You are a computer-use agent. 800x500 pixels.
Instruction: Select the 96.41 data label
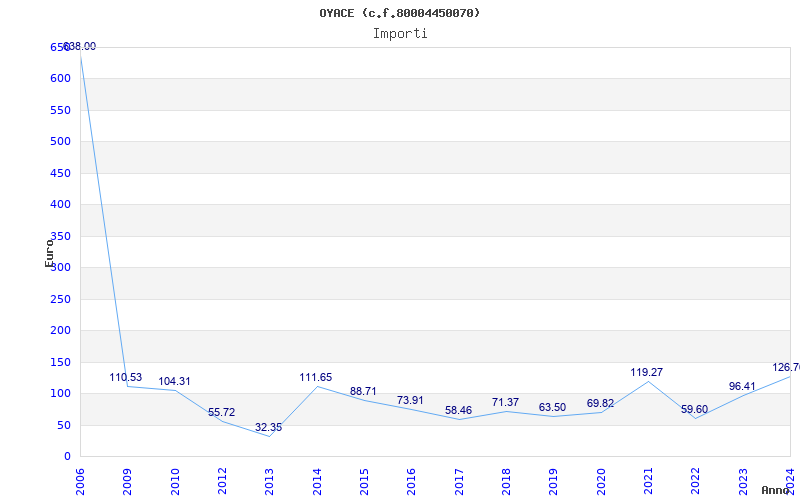[x=742, y=387]
